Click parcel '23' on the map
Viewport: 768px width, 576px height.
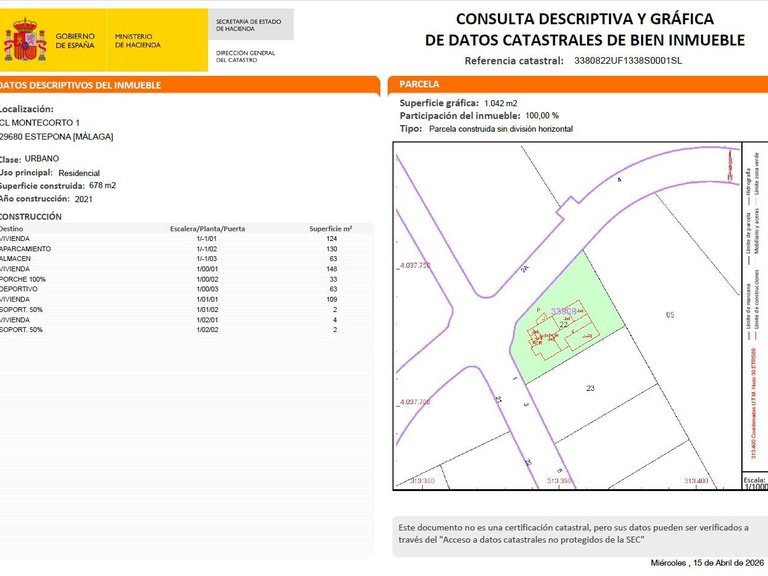click(x=590, y=388)
